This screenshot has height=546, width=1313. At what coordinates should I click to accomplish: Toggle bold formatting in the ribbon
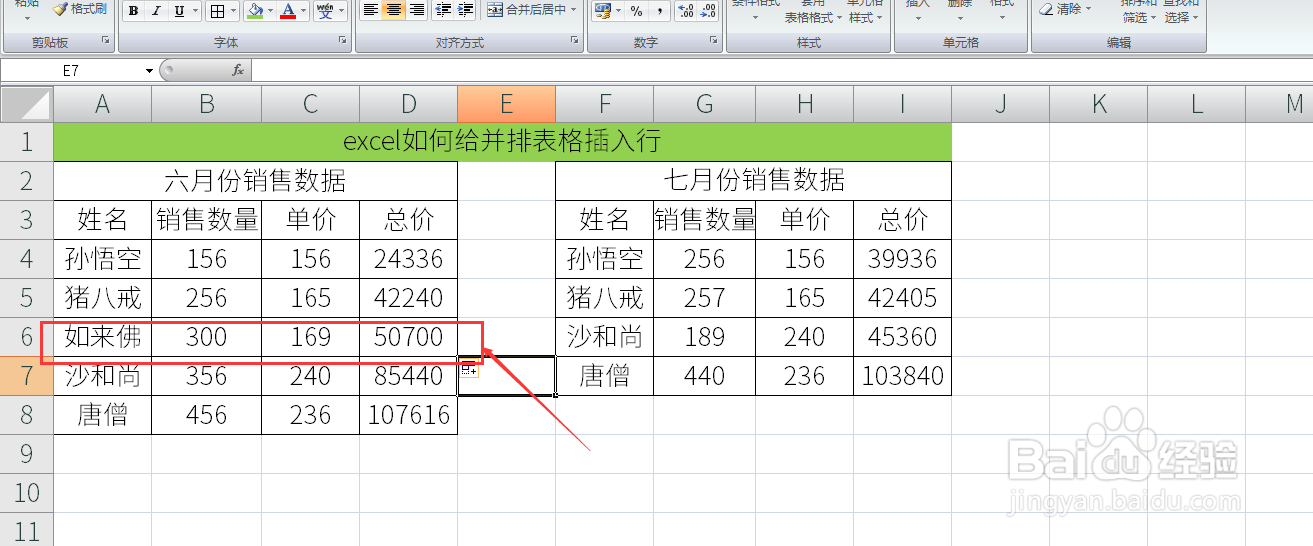tap(134, 11)
